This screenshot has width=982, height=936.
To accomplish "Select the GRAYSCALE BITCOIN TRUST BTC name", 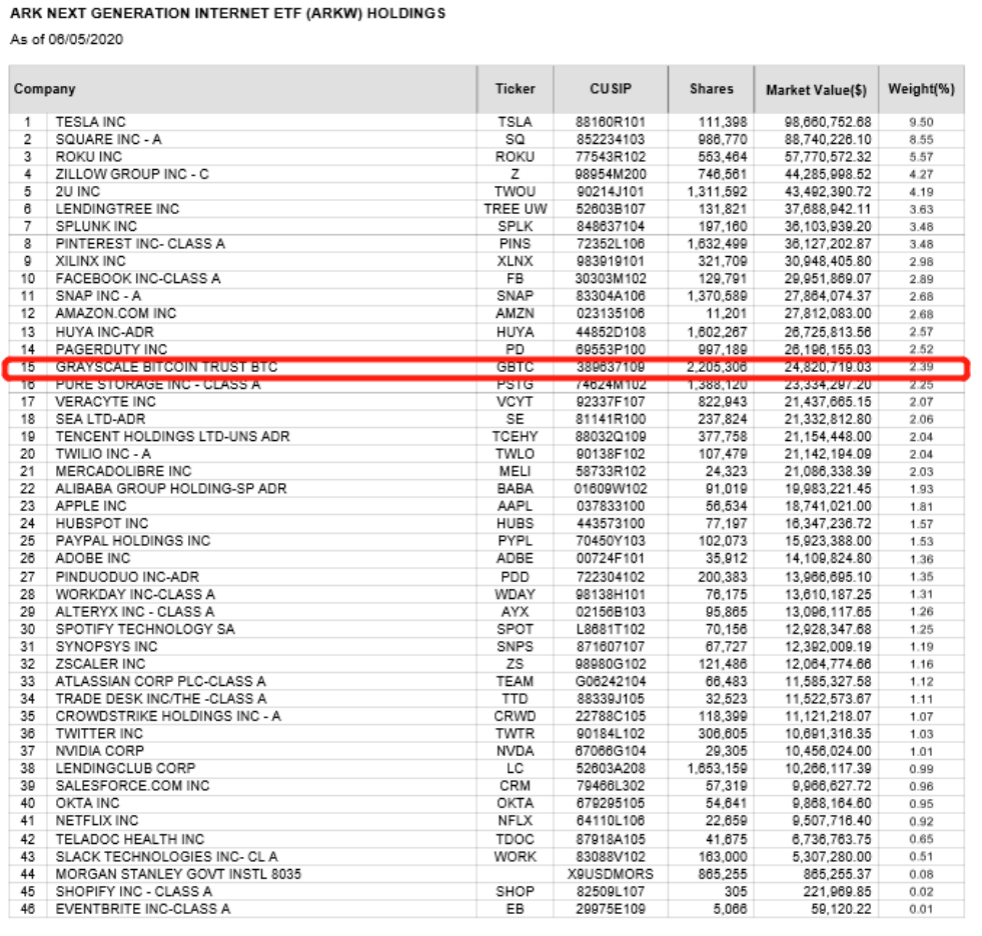I will pos(166,367).
